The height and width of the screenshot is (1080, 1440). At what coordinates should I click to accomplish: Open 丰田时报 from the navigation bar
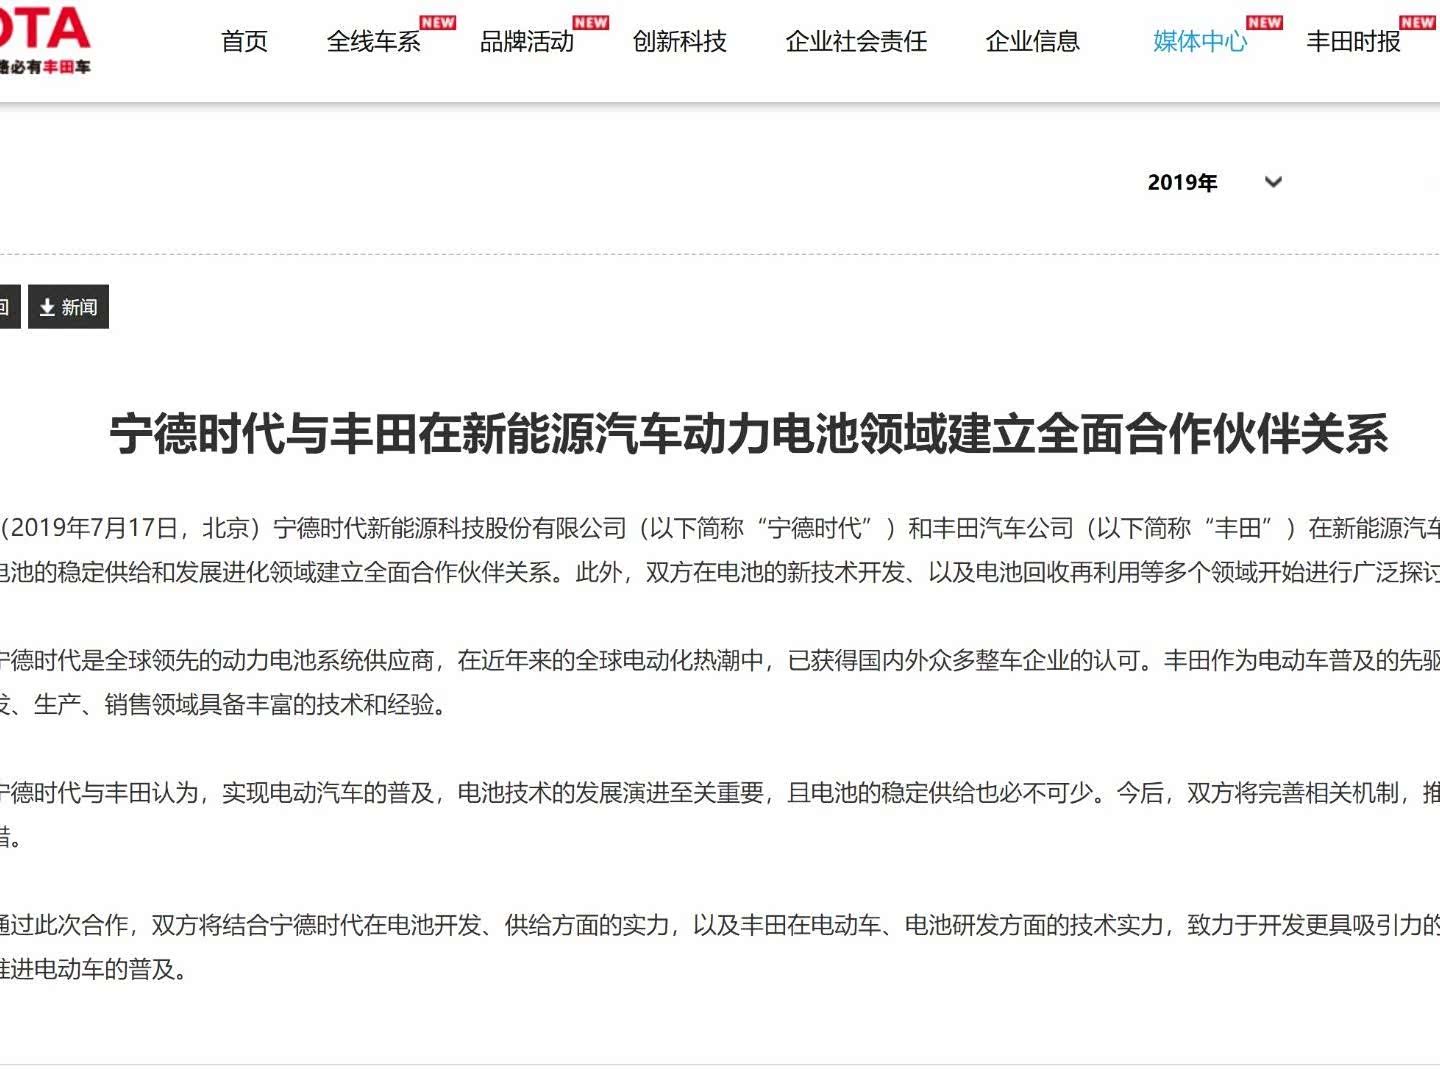point(1352,41)
